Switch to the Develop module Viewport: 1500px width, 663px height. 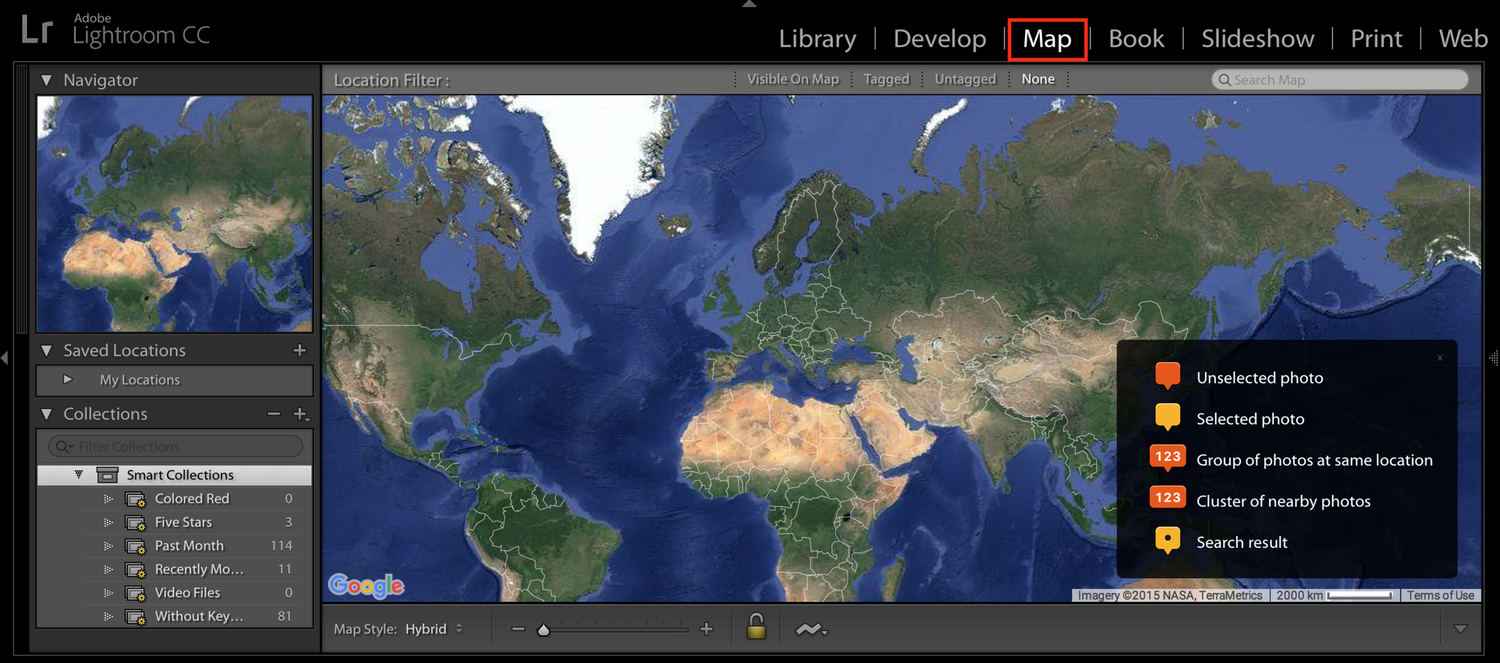pyautogui.click(x=938, y=38)
